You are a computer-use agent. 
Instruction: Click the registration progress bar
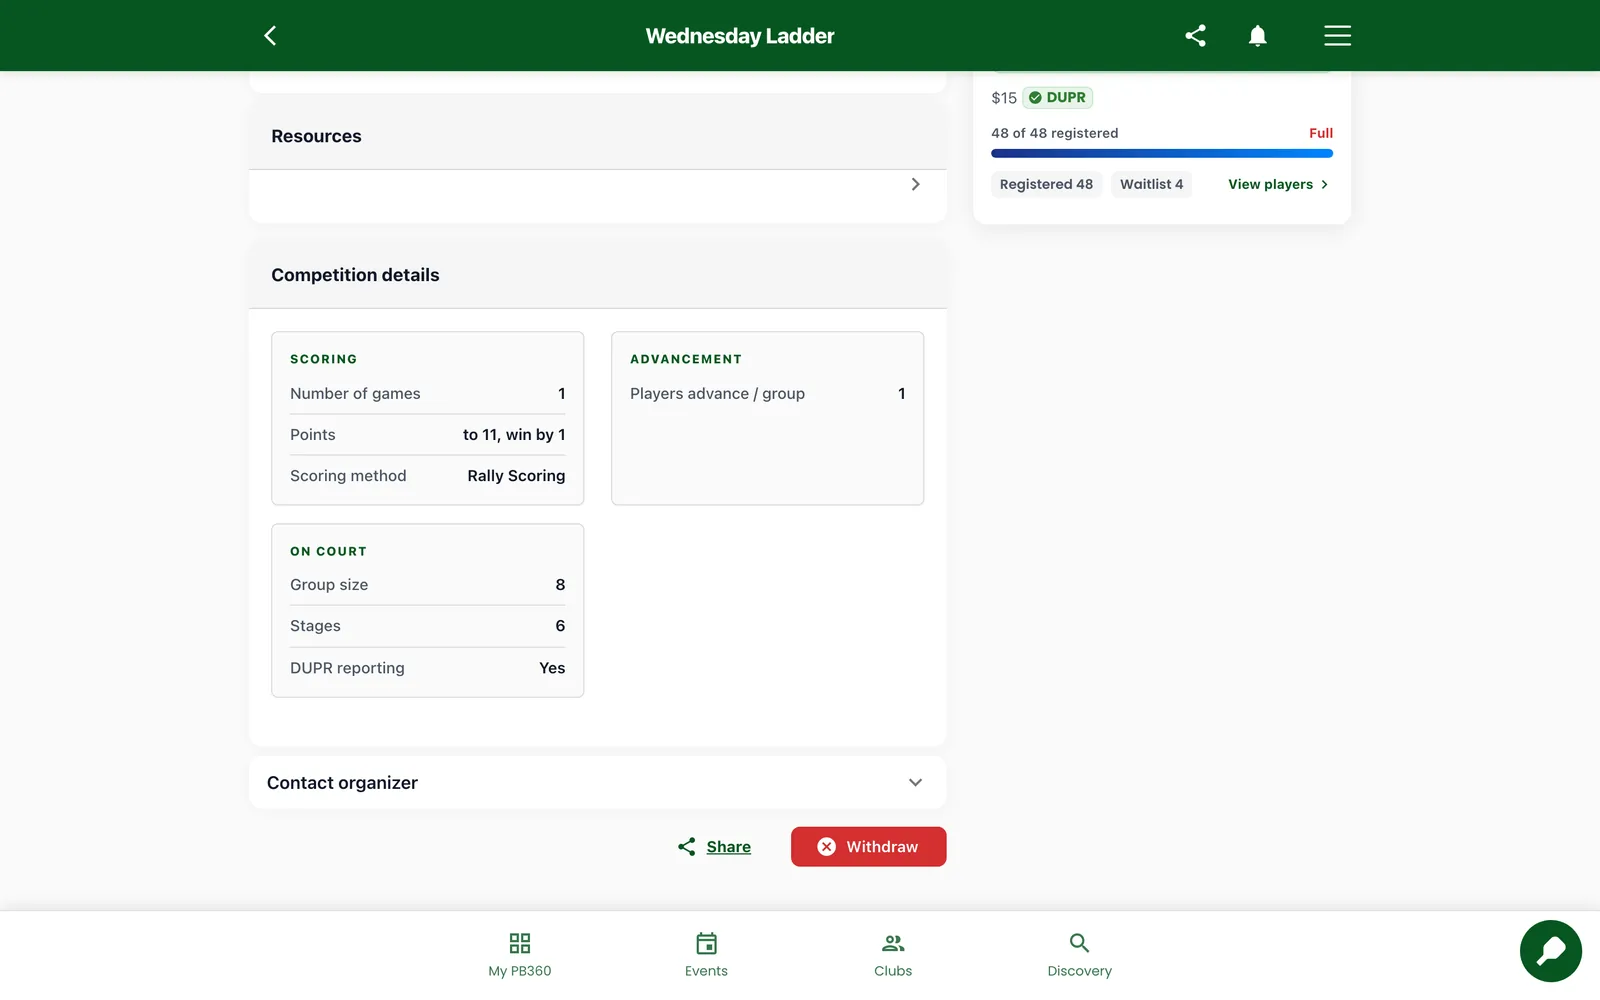(x=1162, y=154)
